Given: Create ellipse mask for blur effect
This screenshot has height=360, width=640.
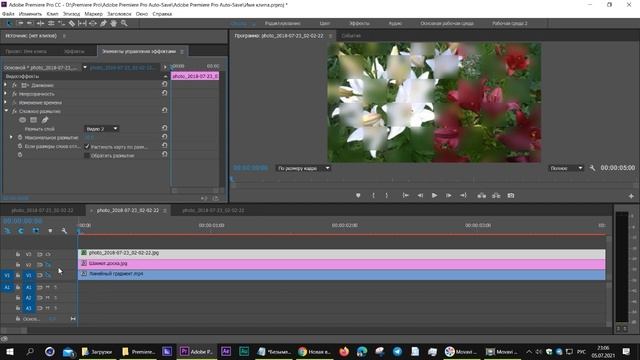Looking at the screenshot, I should click(x=22, y=120).
